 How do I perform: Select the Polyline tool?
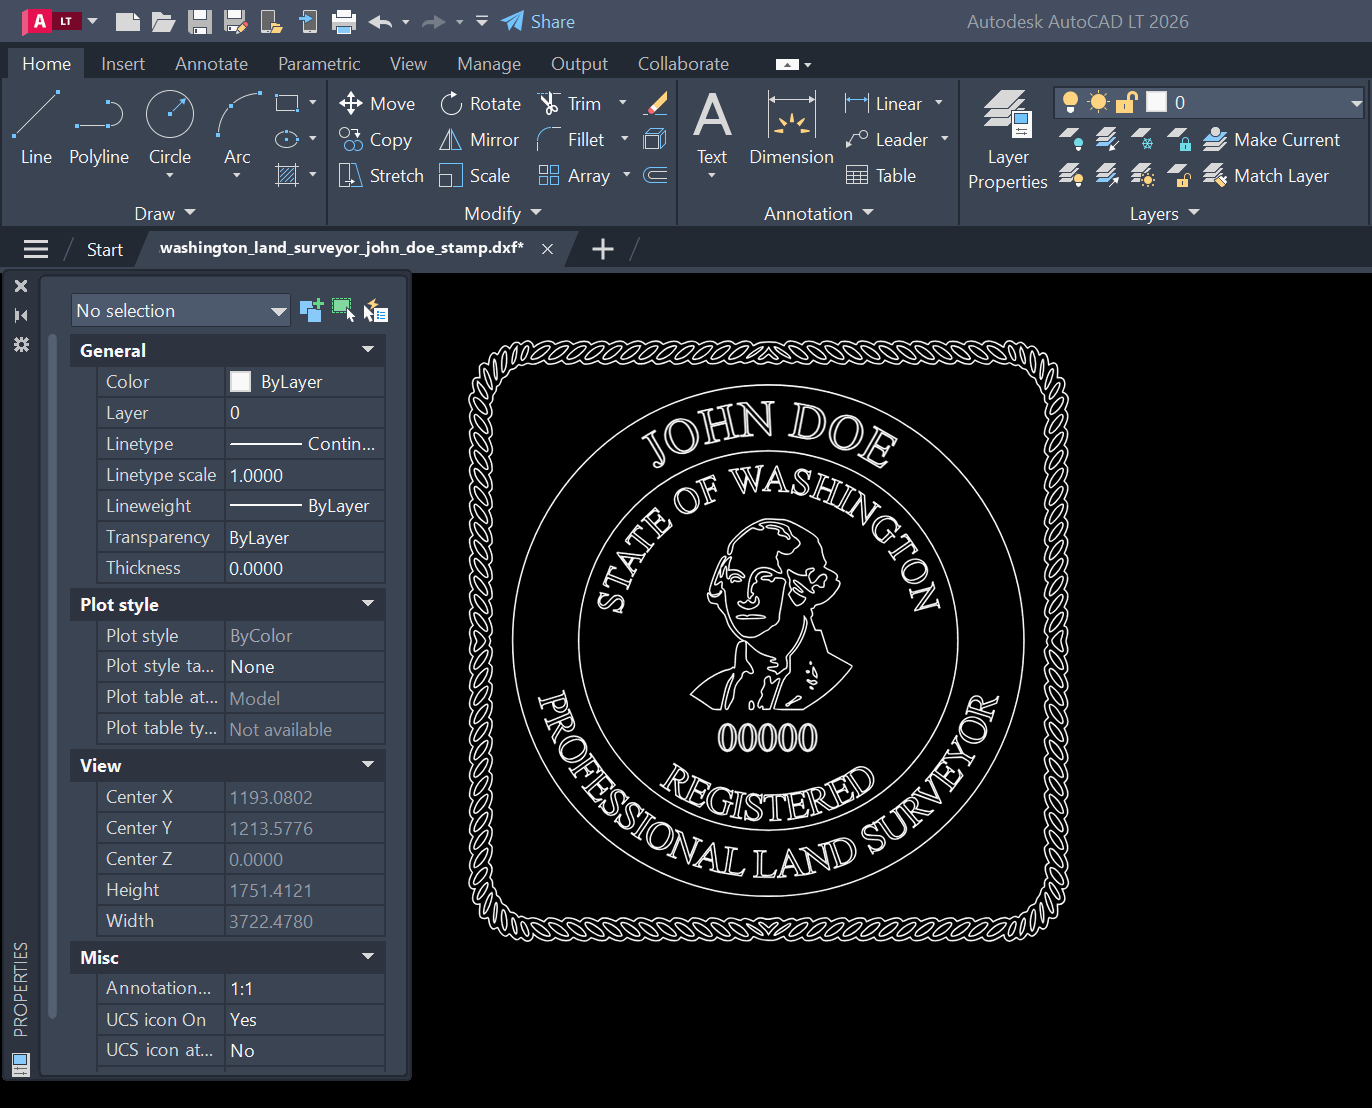pyautogui.click(x=99, y=128)
